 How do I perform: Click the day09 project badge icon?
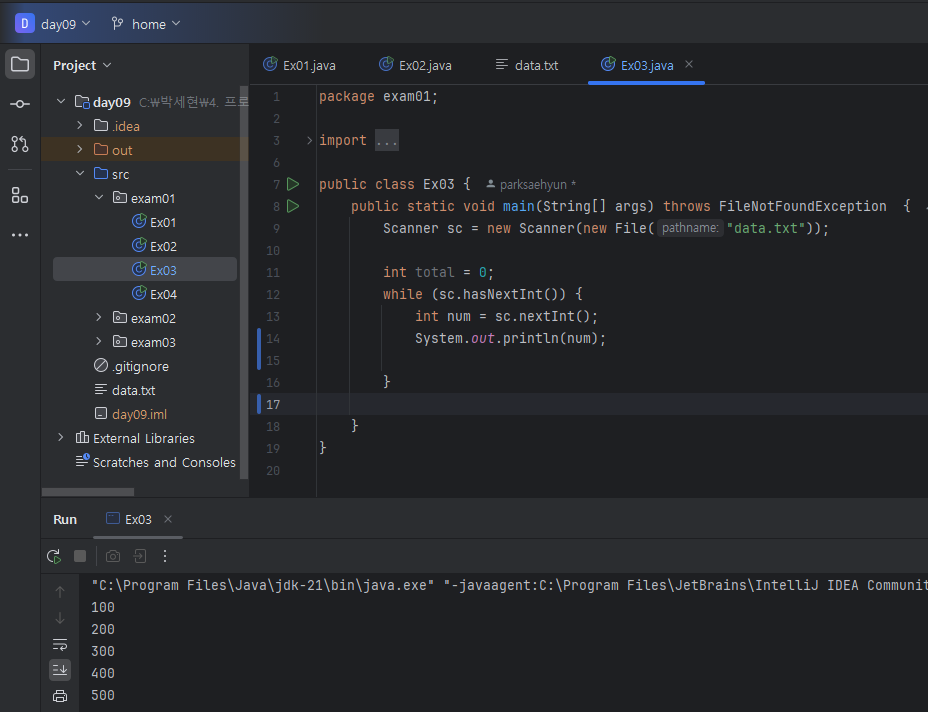click(24, 24)
